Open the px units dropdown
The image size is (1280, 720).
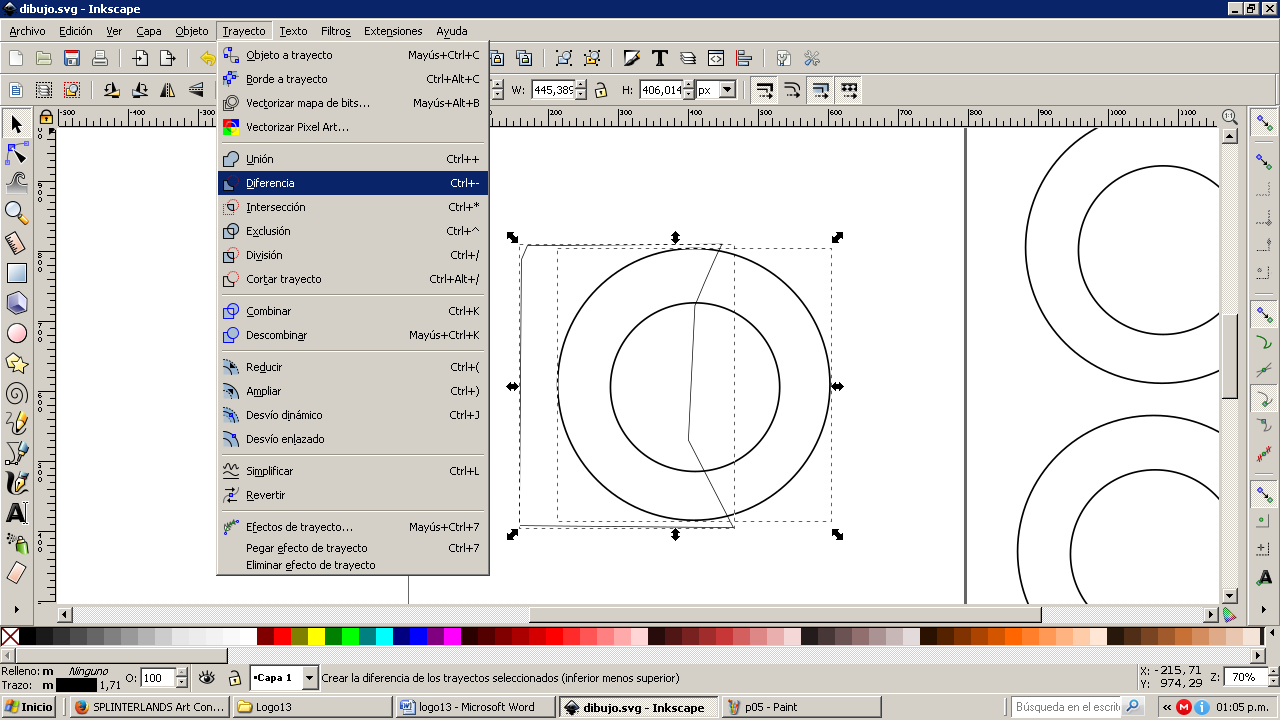(x=727, y=90)
